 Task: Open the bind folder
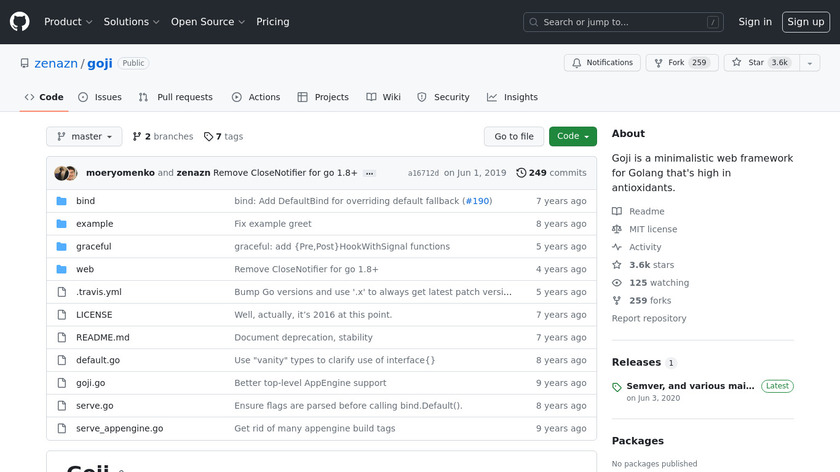pos(85,201)
